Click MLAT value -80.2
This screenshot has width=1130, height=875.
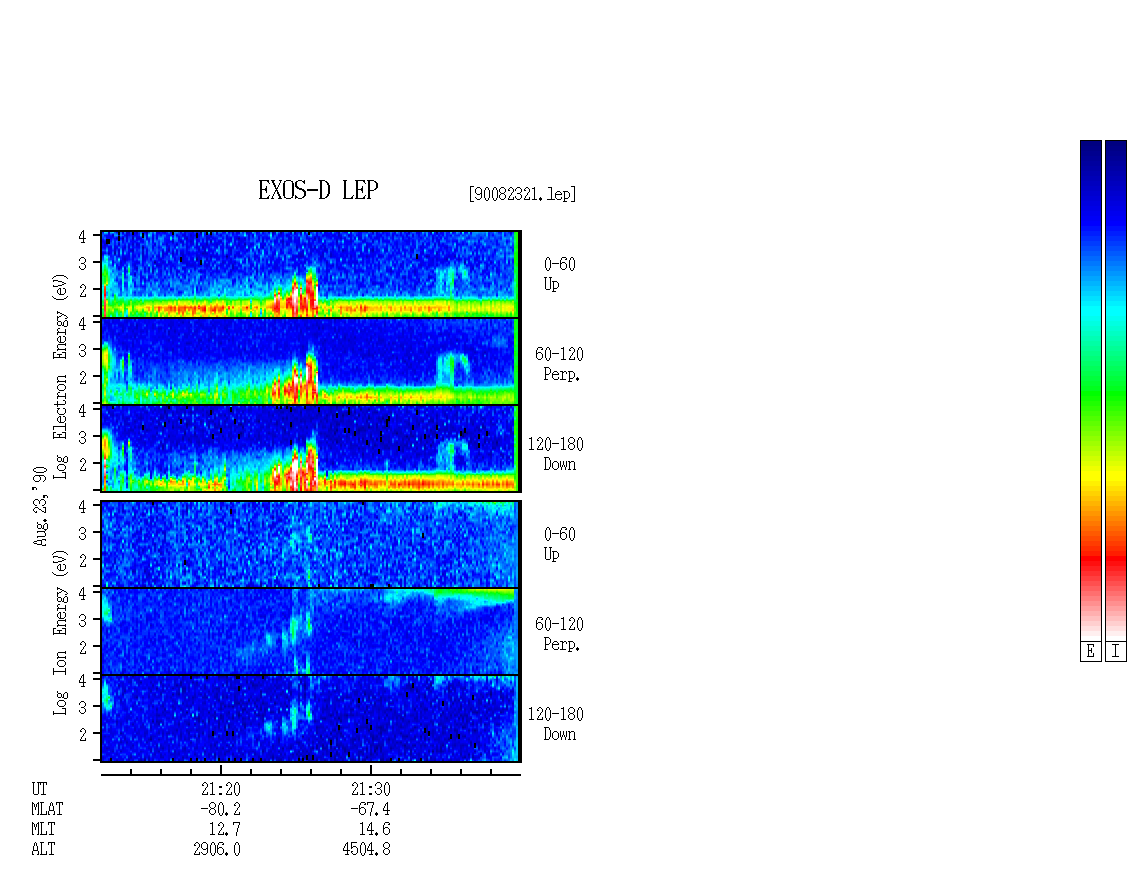(220, 809)
